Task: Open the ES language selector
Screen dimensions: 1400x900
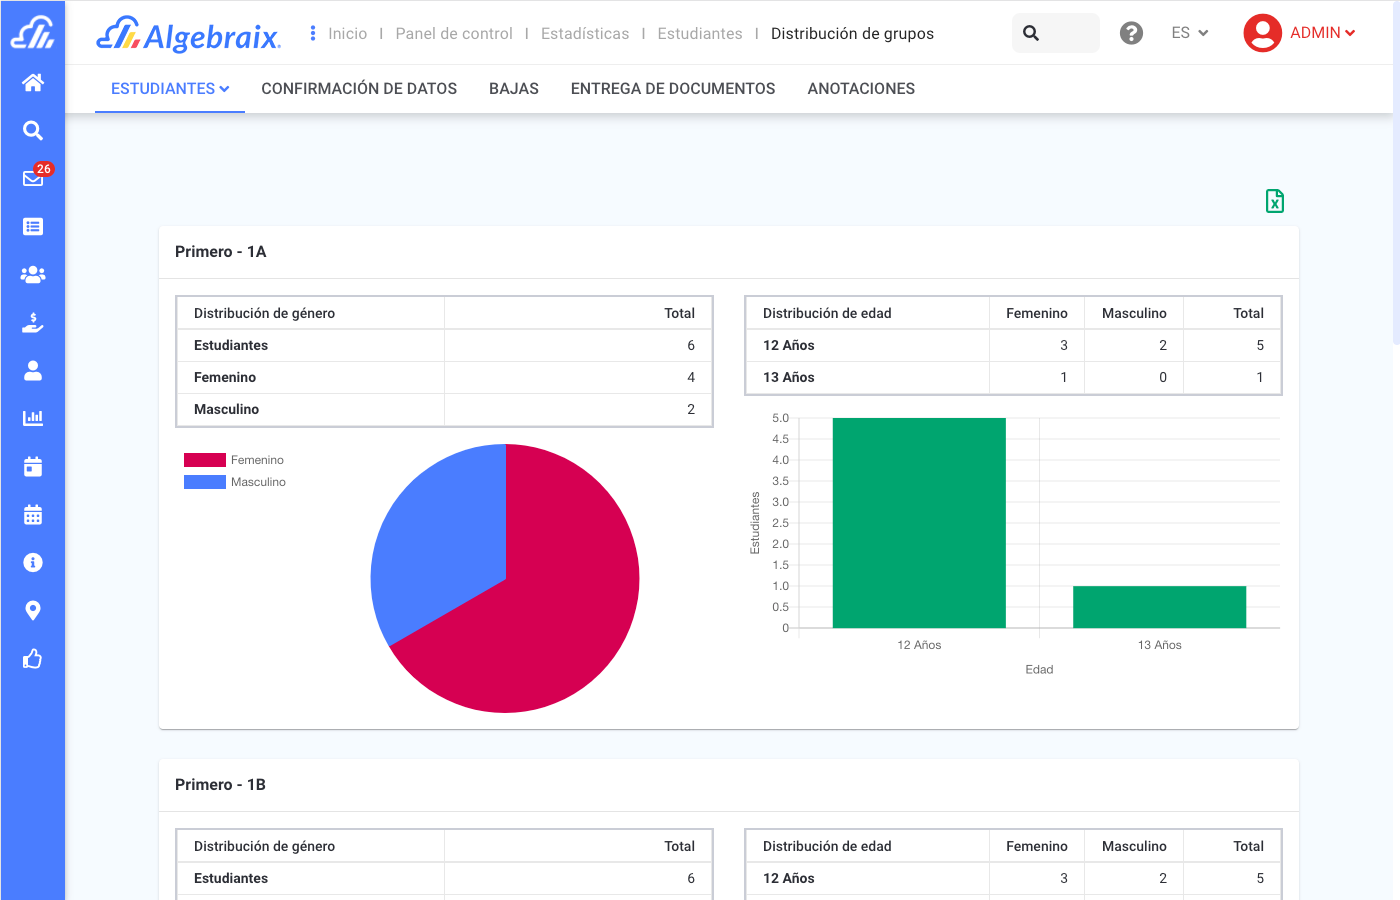Action: tap(1189, 33)
